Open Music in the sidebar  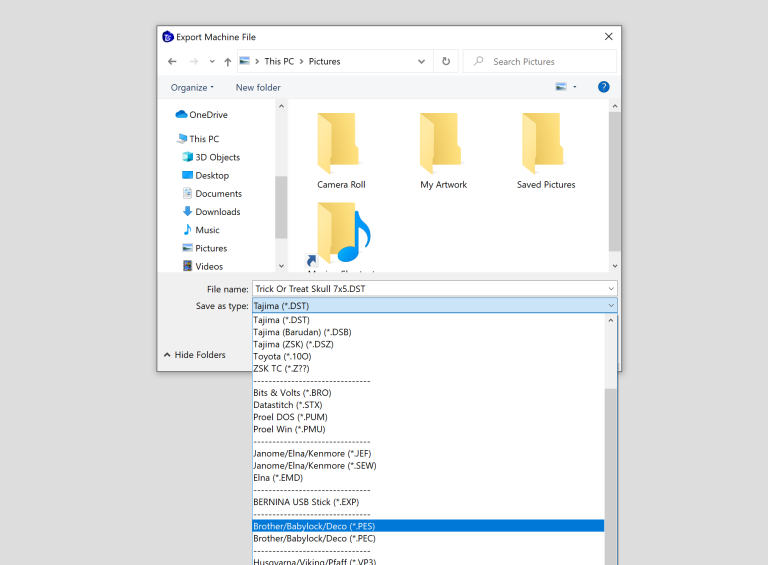pyautogui.click(x=201, y=230)
